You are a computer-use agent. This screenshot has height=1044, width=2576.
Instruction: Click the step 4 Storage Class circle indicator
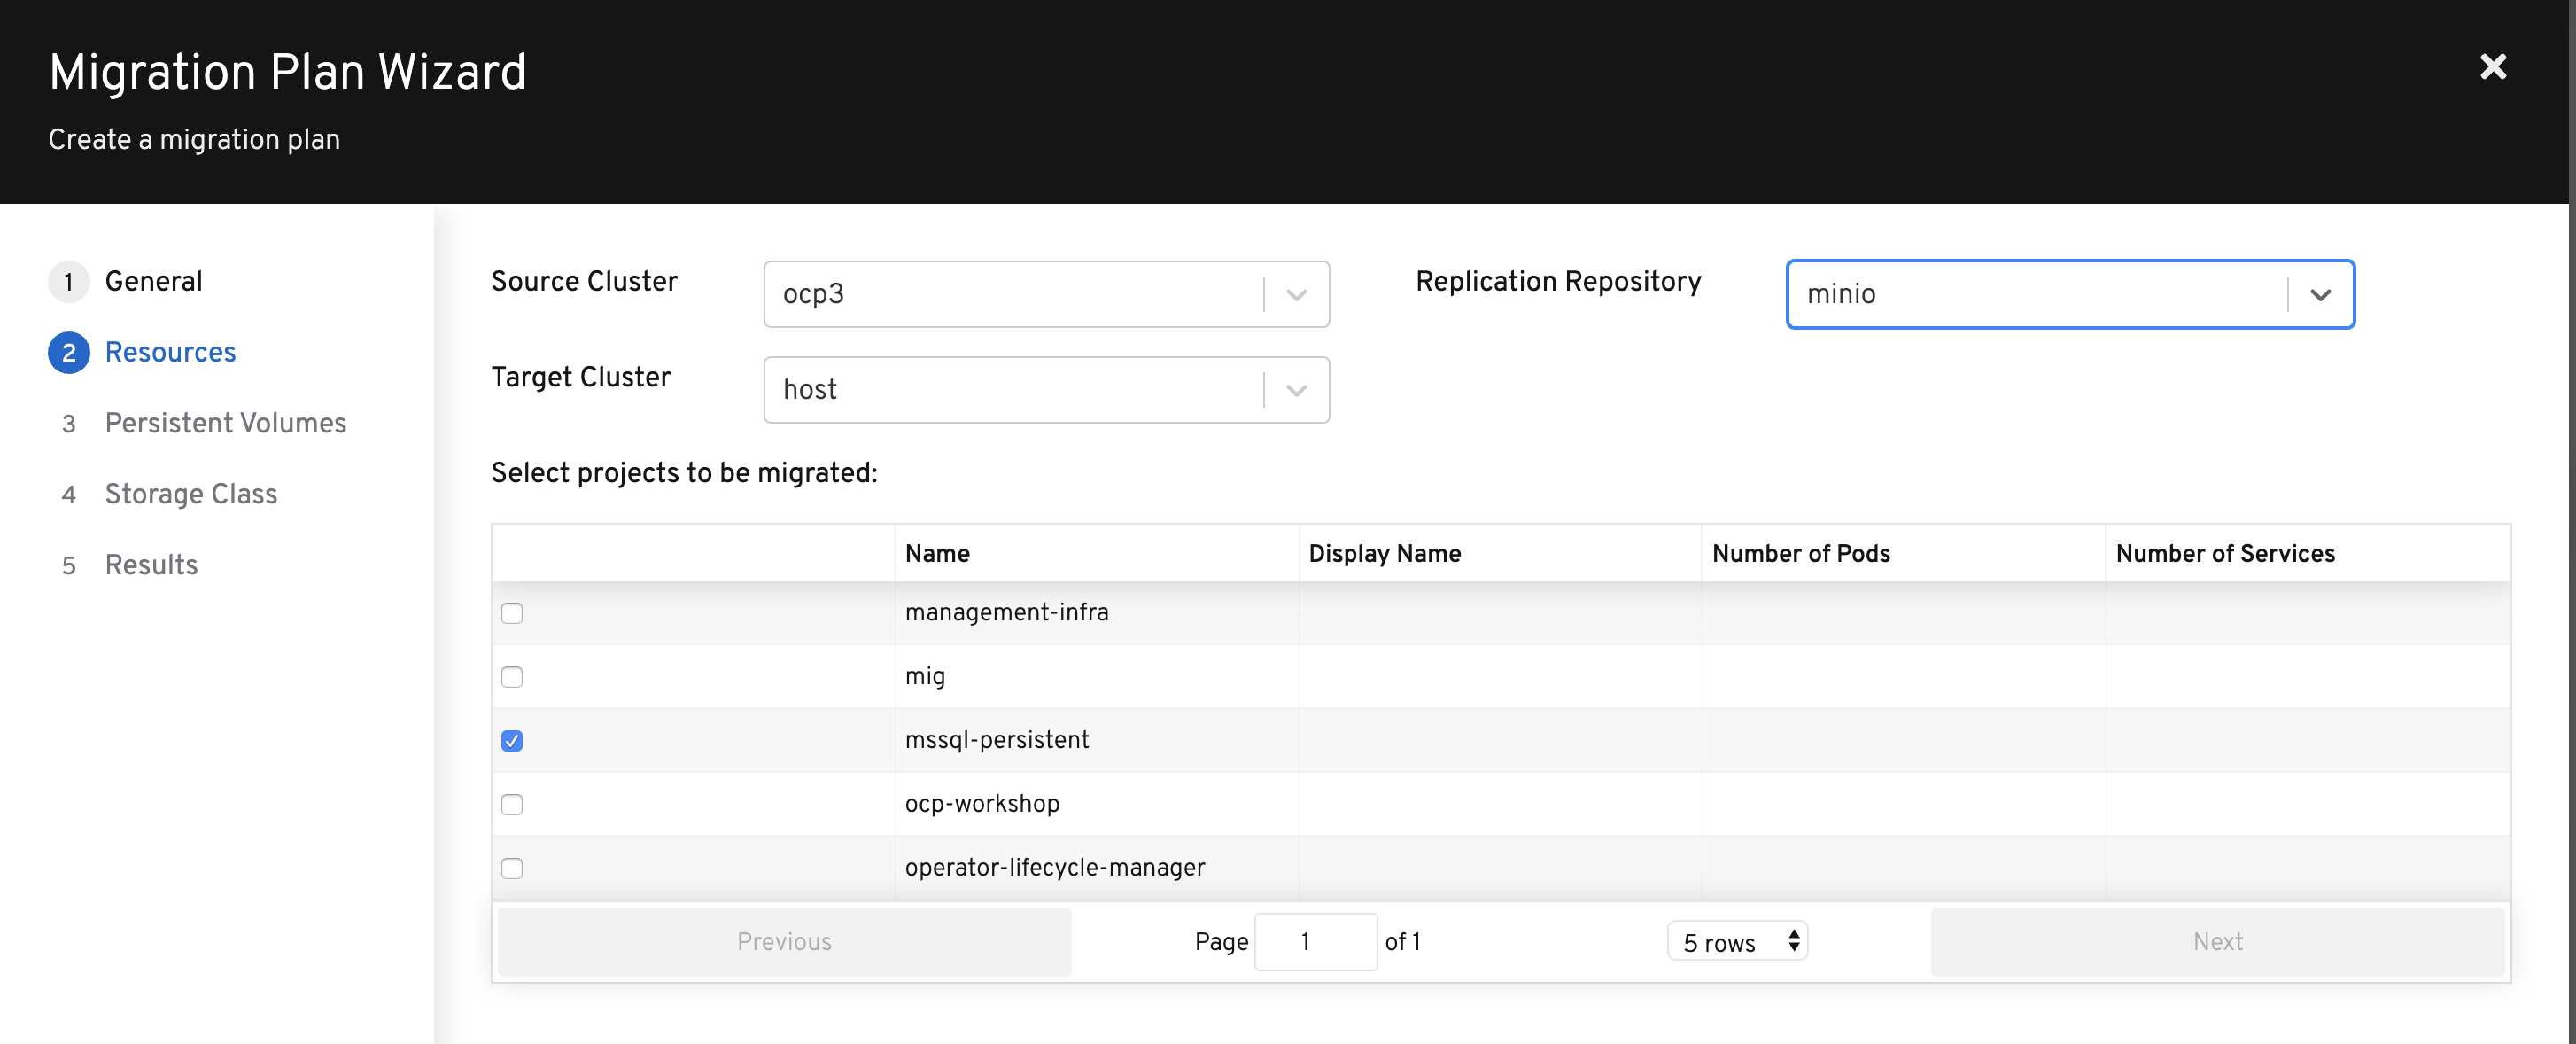tap(69, 493)
